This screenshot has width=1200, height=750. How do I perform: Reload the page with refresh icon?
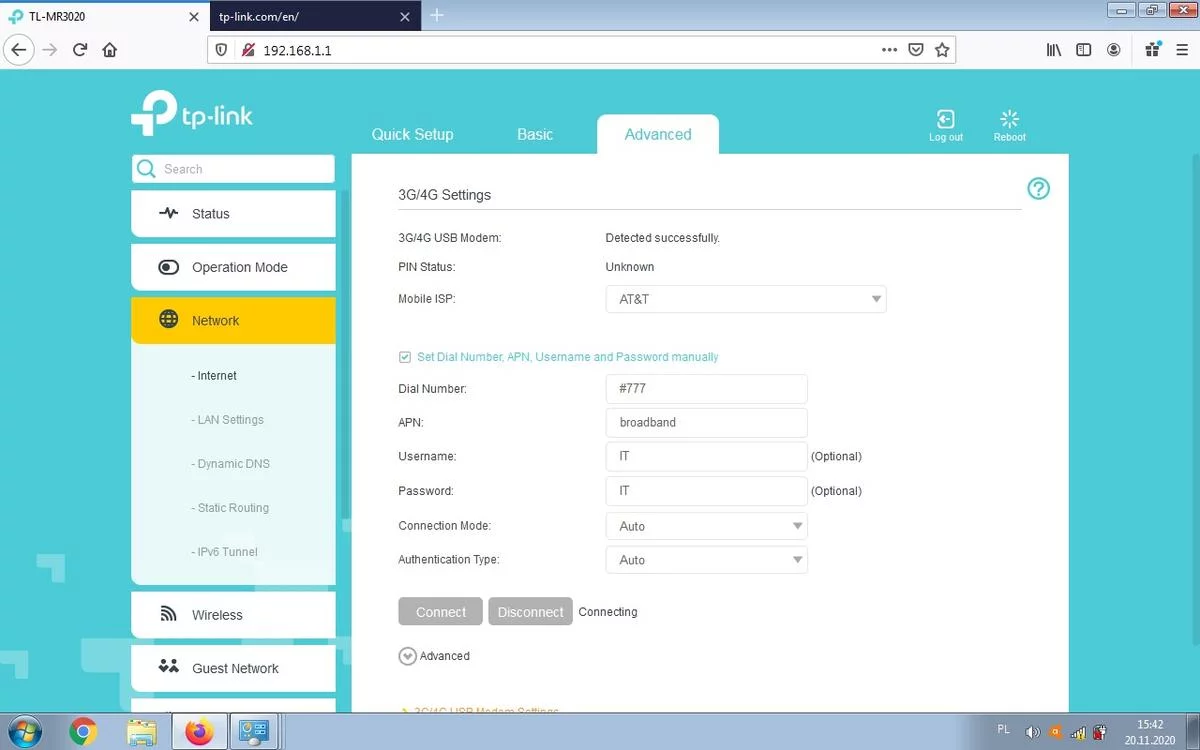click(x=80, y=49)
